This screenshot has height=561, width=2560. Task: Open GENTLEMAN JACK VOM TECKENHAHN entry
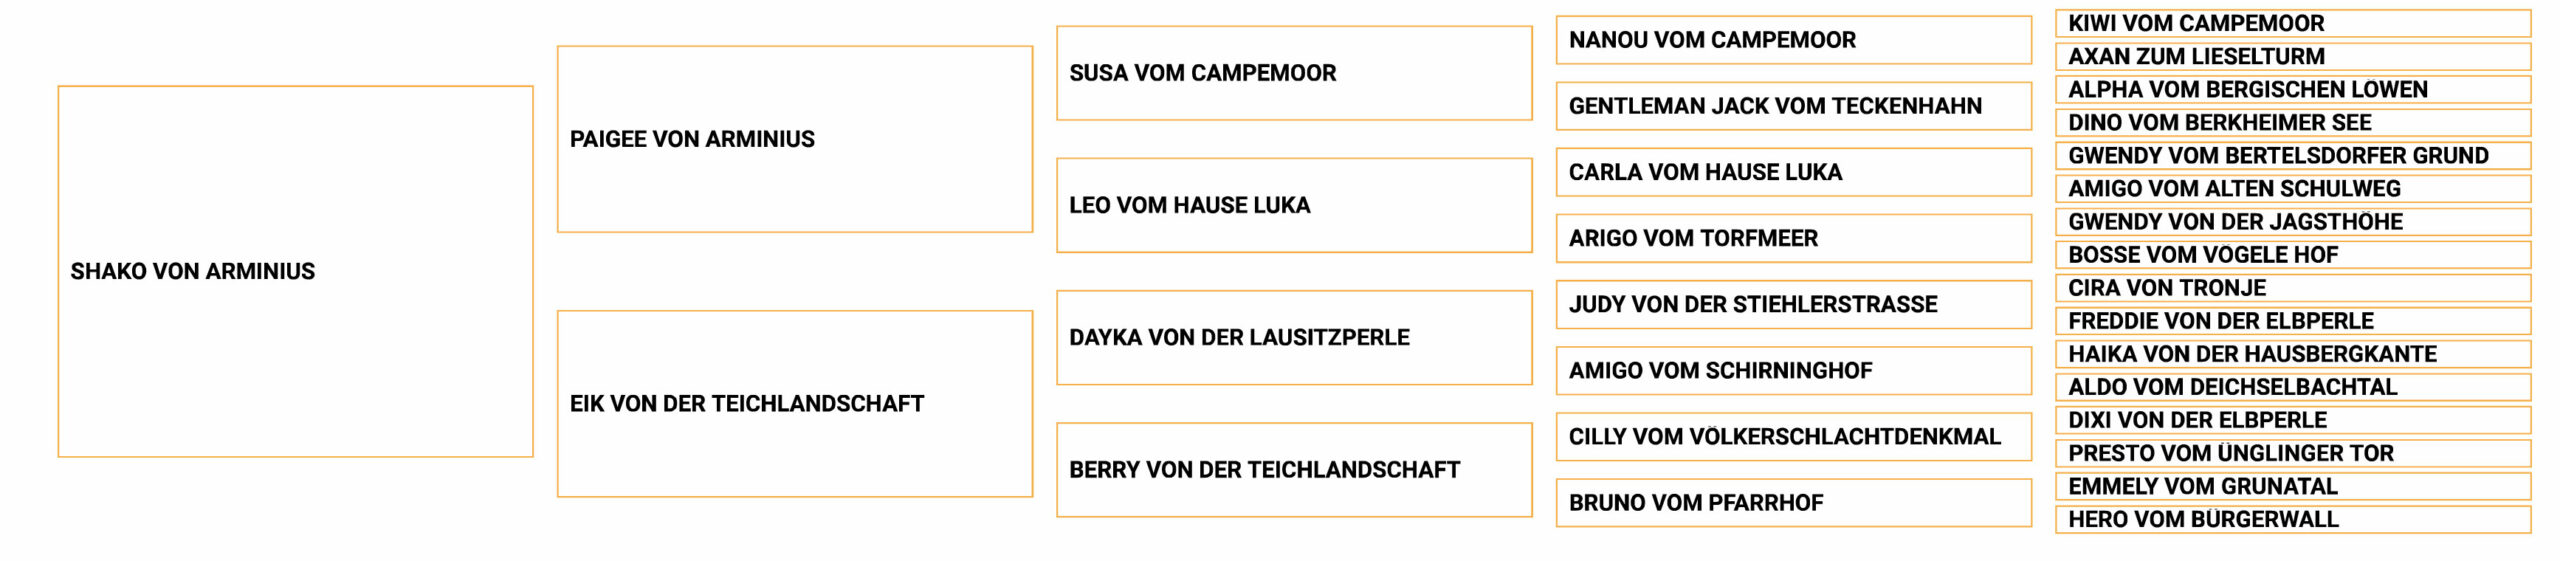pos(1793,106)
